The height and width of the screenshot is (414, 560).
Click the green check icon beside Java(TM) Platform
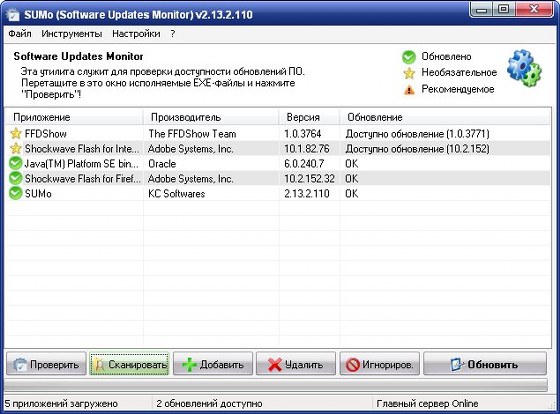[15, 164]
